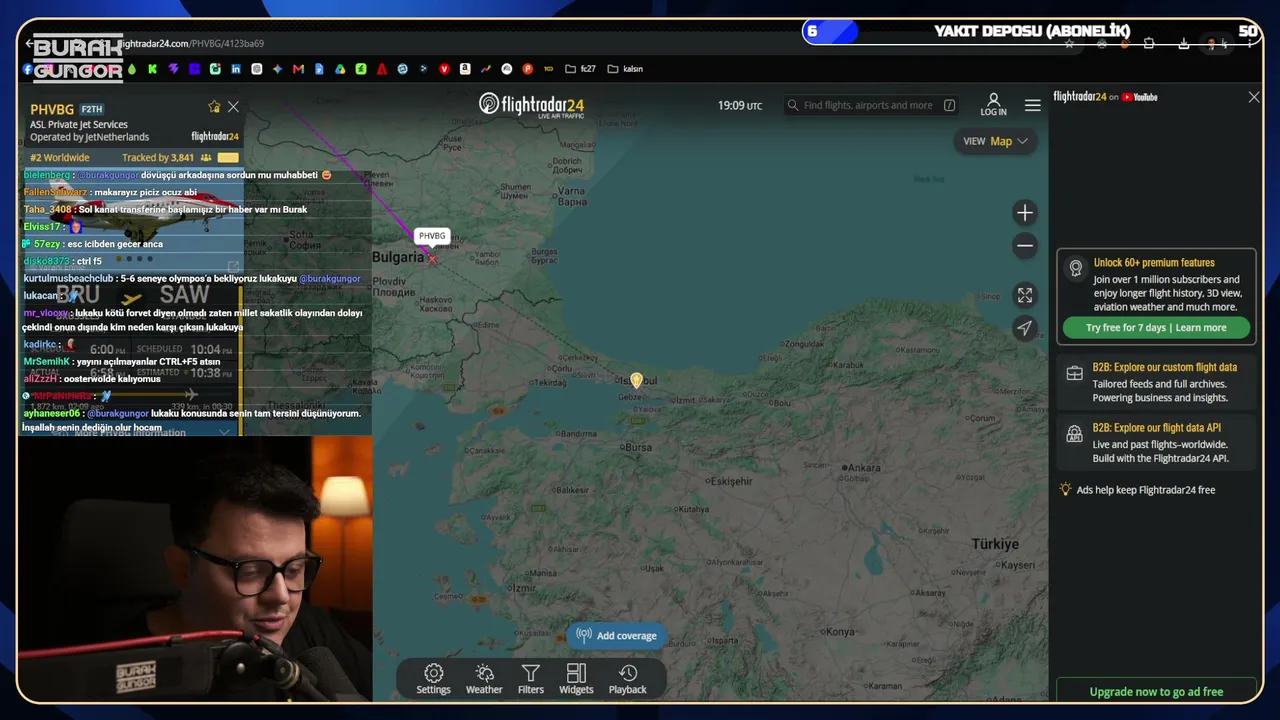Click the YouTube logo in side panel
Viewport: 1280px width, 720px height.
pyautogui.click(x=1140, y=97)
